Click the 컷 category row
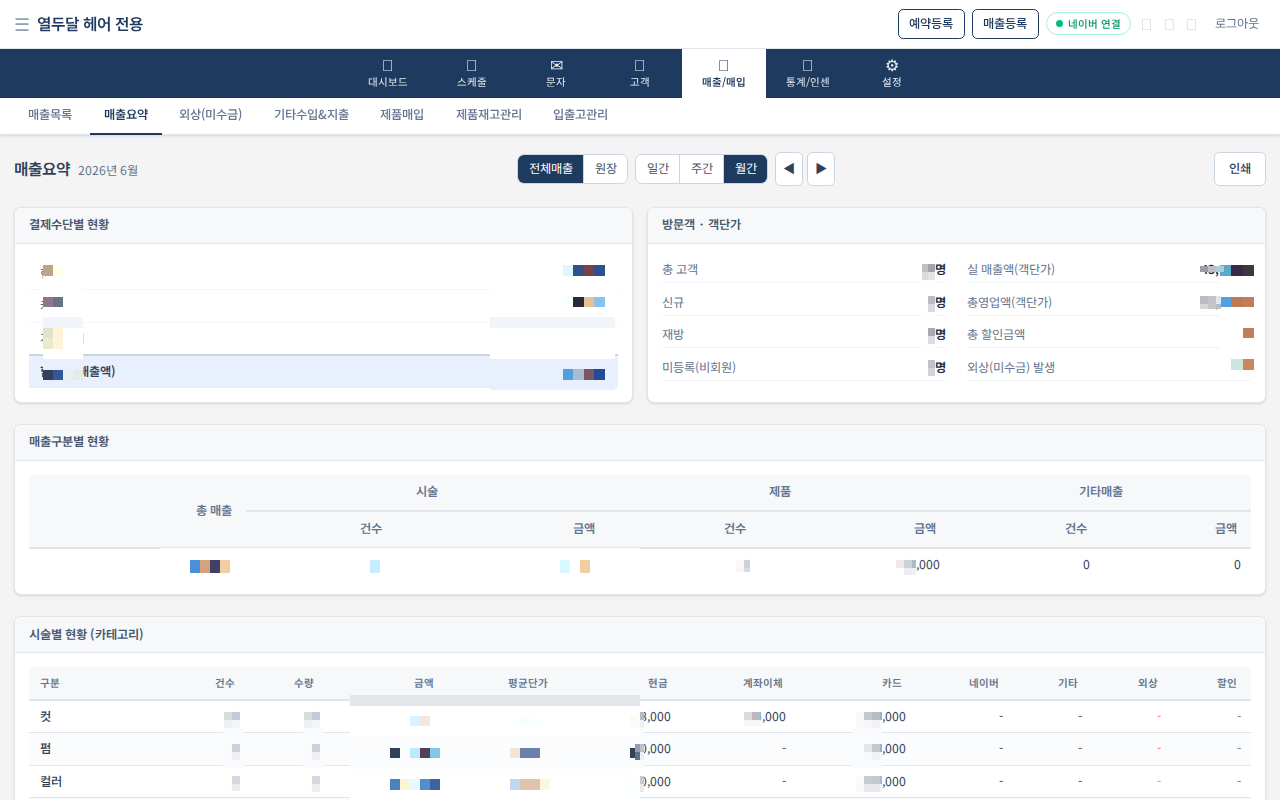The image size is (1280, 800). 640,717
